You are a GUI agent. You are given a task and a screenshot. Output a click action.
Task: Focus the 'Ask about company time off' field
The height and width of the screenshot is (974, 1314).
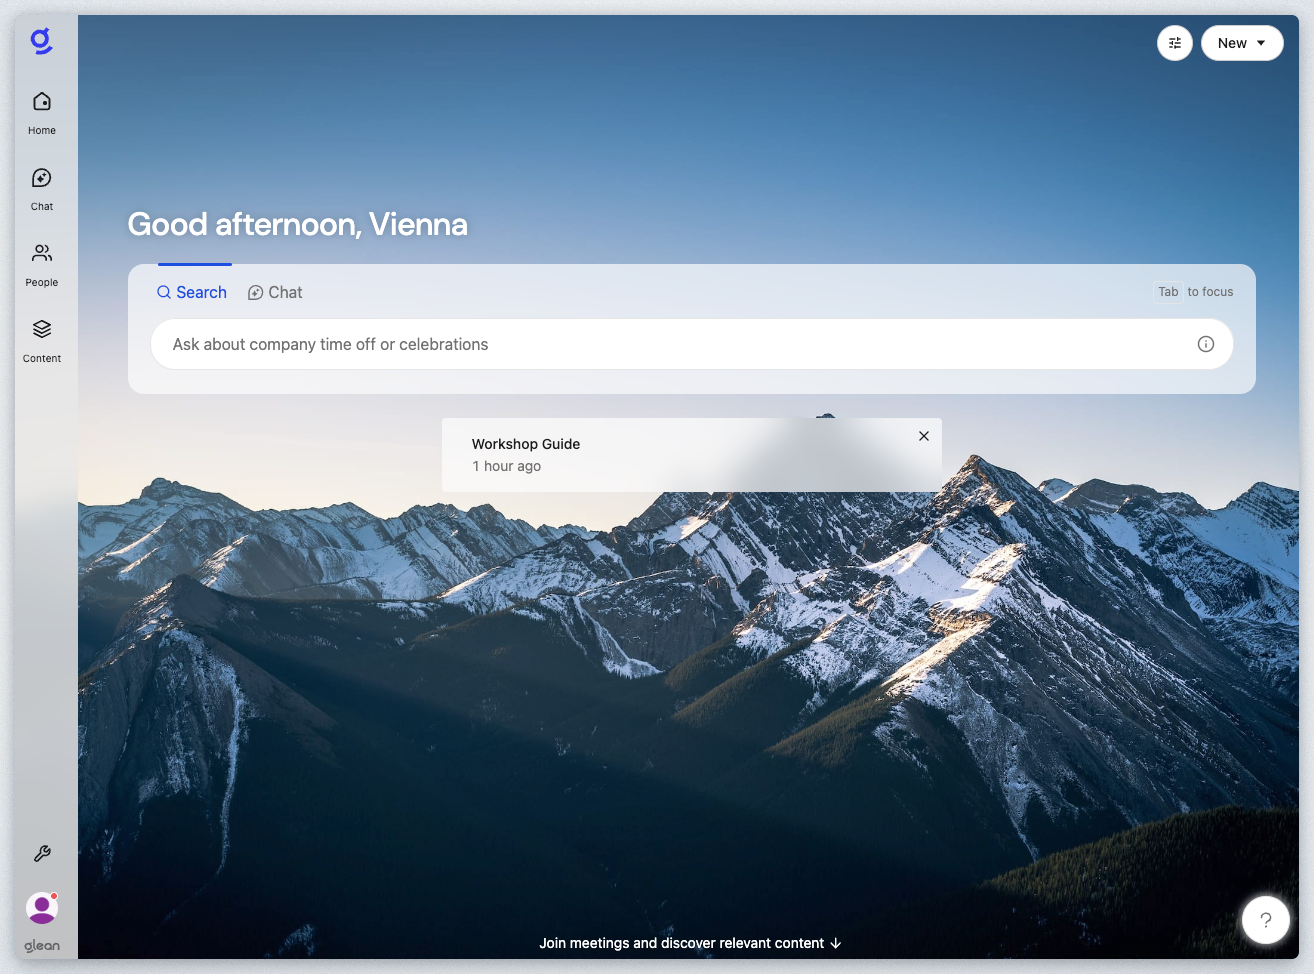pyautogui.click(x=670, y=344)
